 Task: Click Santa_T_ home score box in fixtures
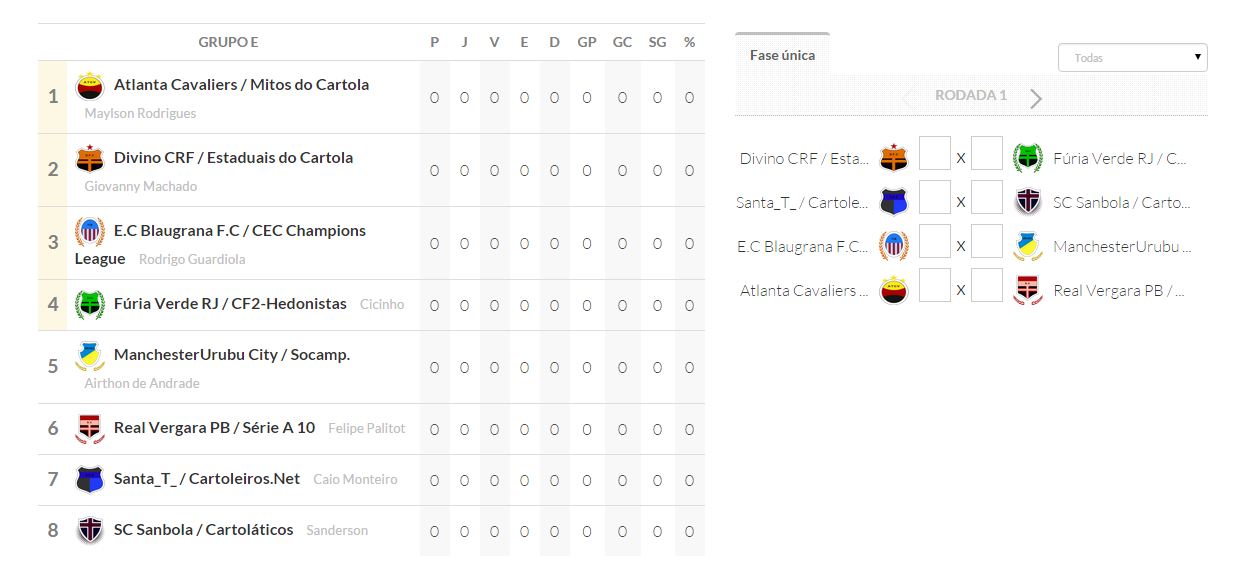934,198
